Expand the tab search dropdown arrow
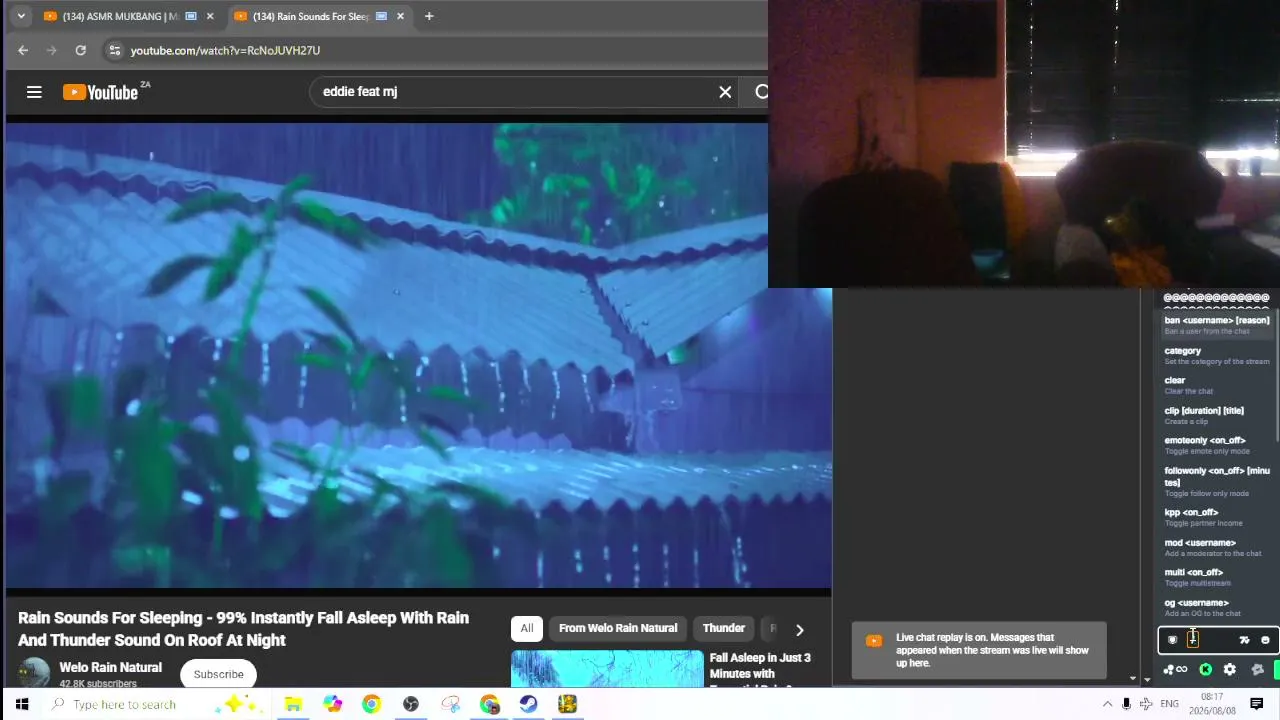The width and height of the screenshot is (1280, 720). click(21, 16)
